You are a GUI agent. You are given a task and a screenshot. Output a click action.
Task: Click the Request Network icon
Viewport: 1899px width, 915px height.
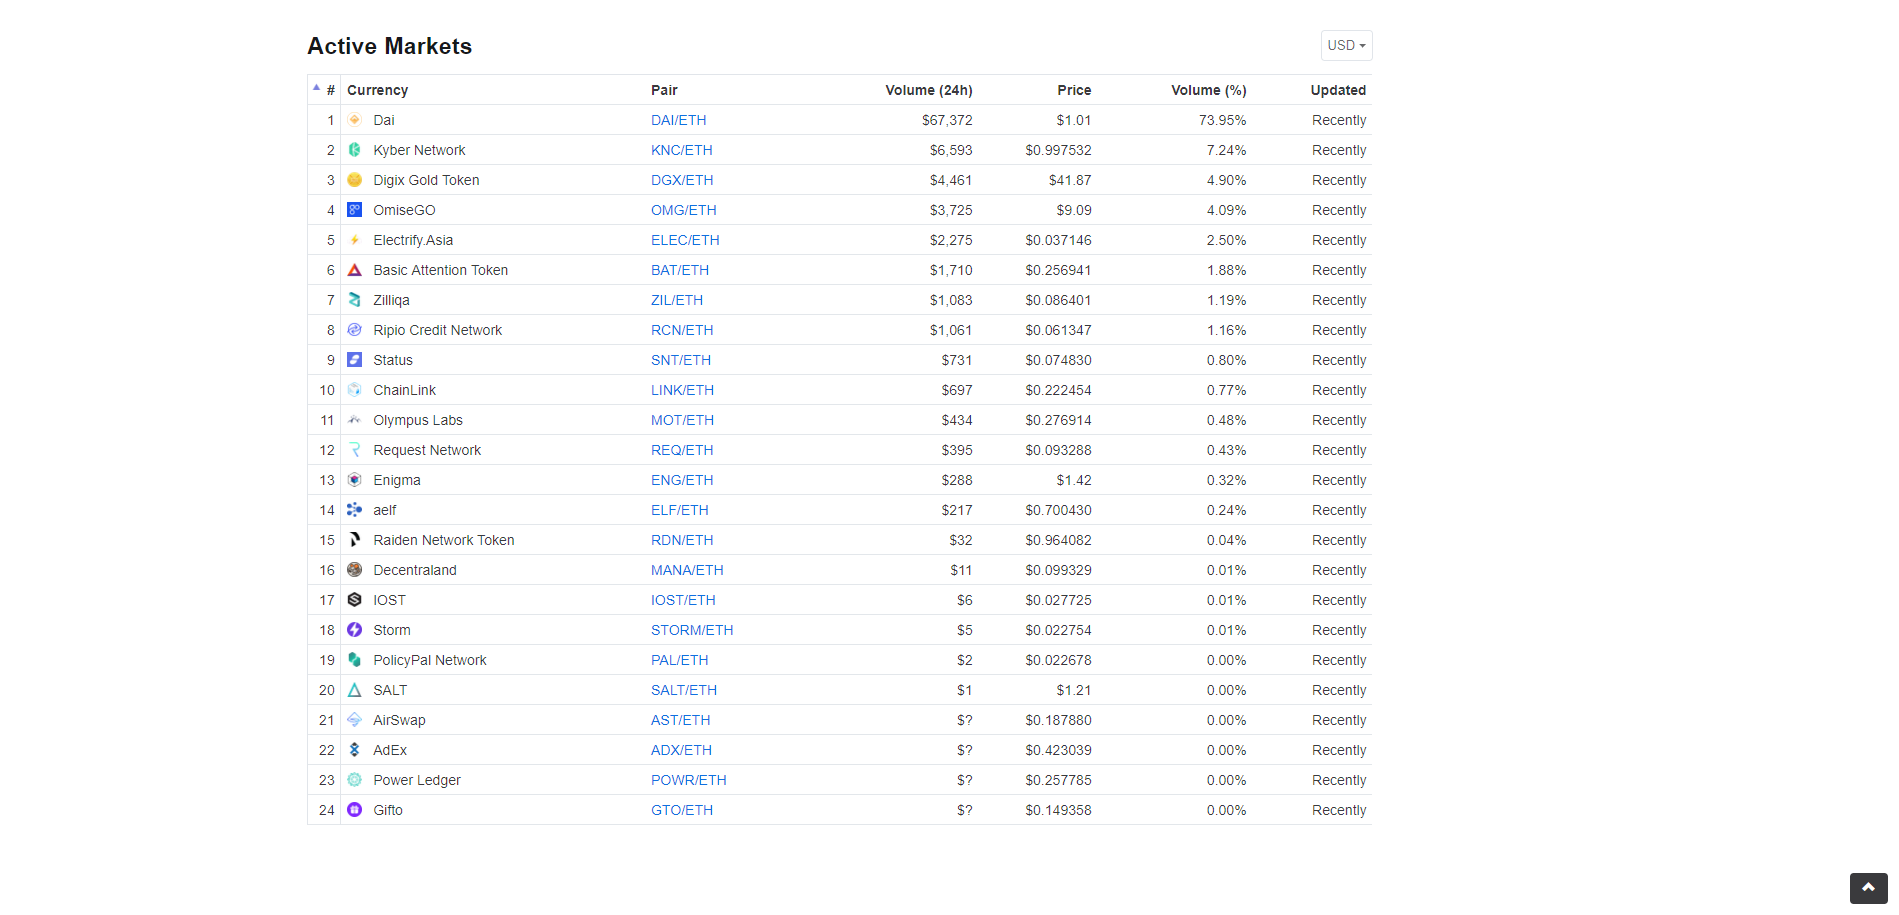pyautogui.click(x=354, y=450)
